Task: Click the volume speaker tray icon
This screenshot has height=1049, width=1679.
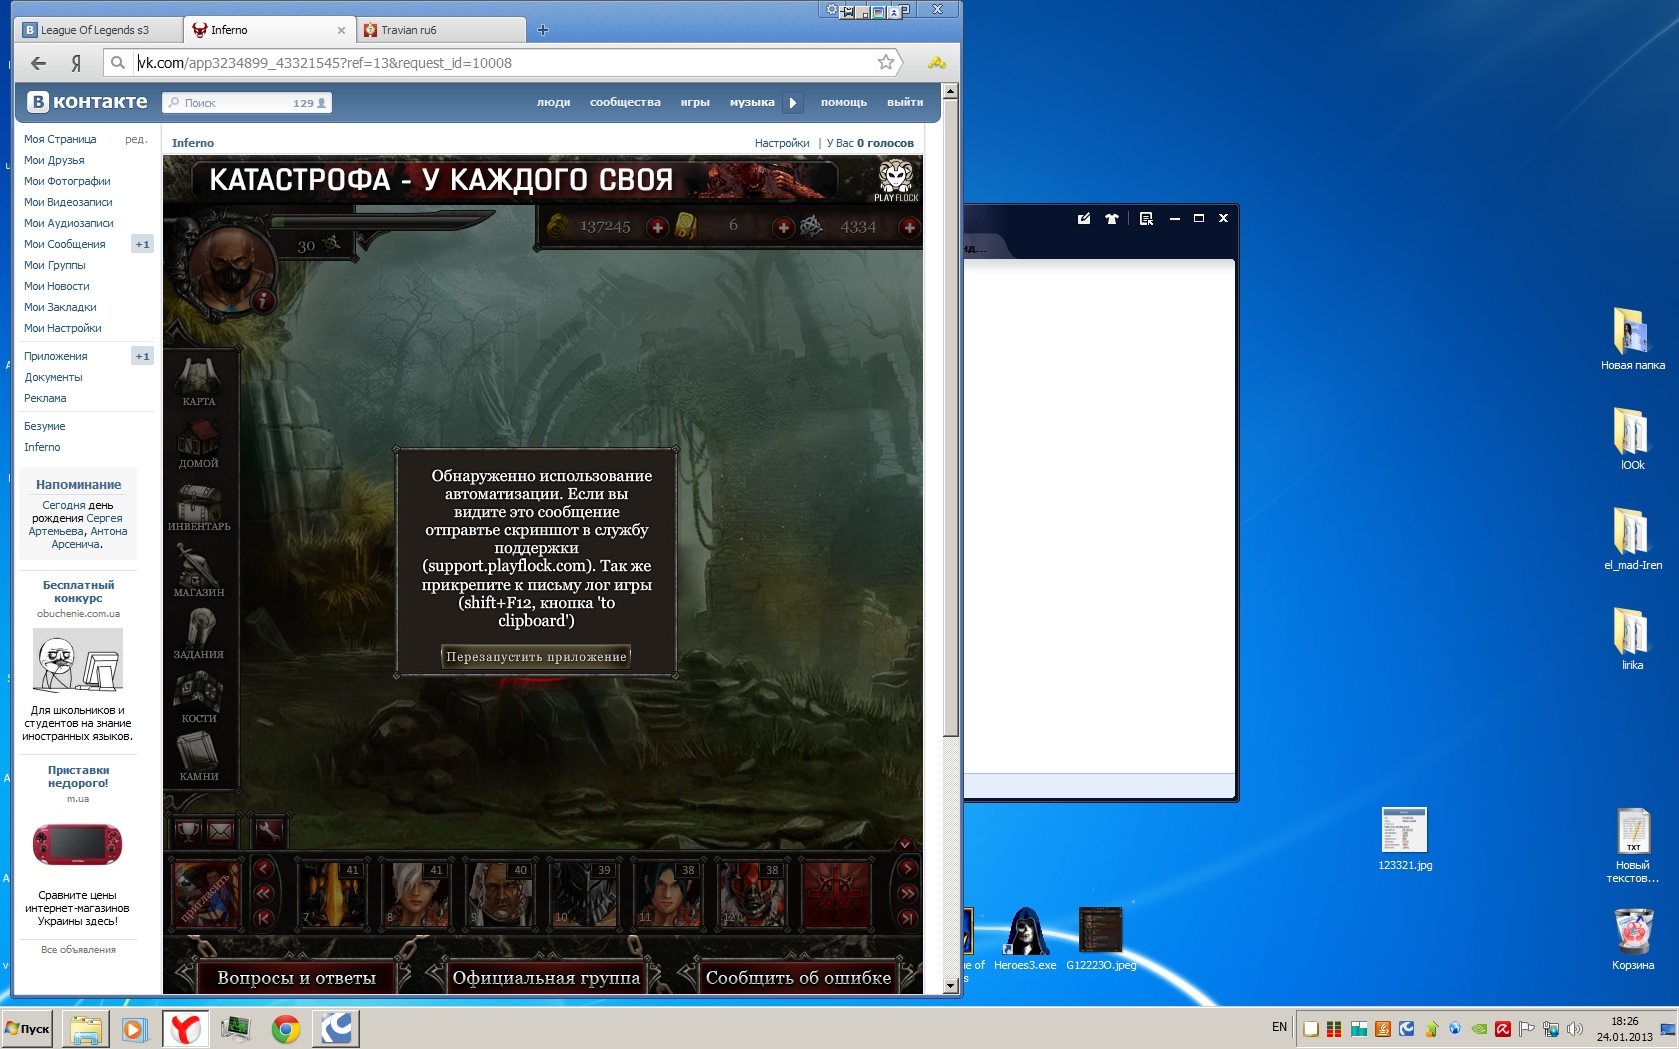Action: 1575,1028
